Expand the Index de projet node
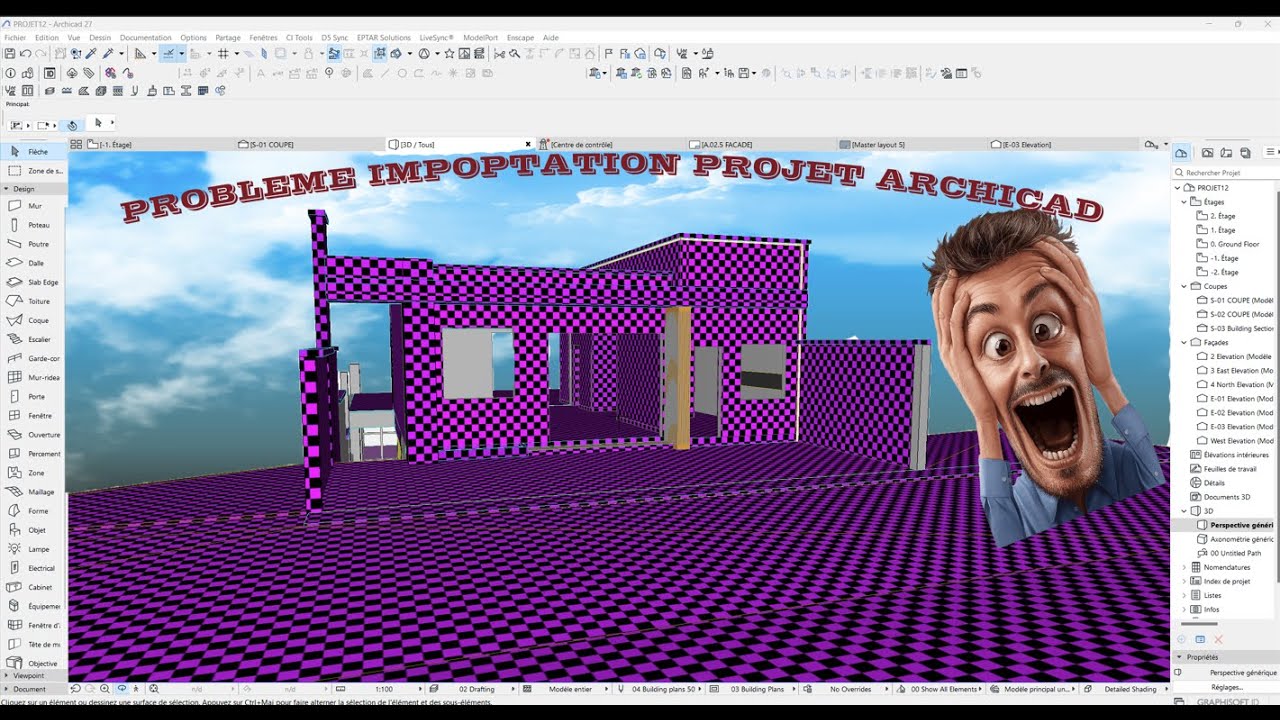Viewport: 1280px width, 720px height. 1184,581
